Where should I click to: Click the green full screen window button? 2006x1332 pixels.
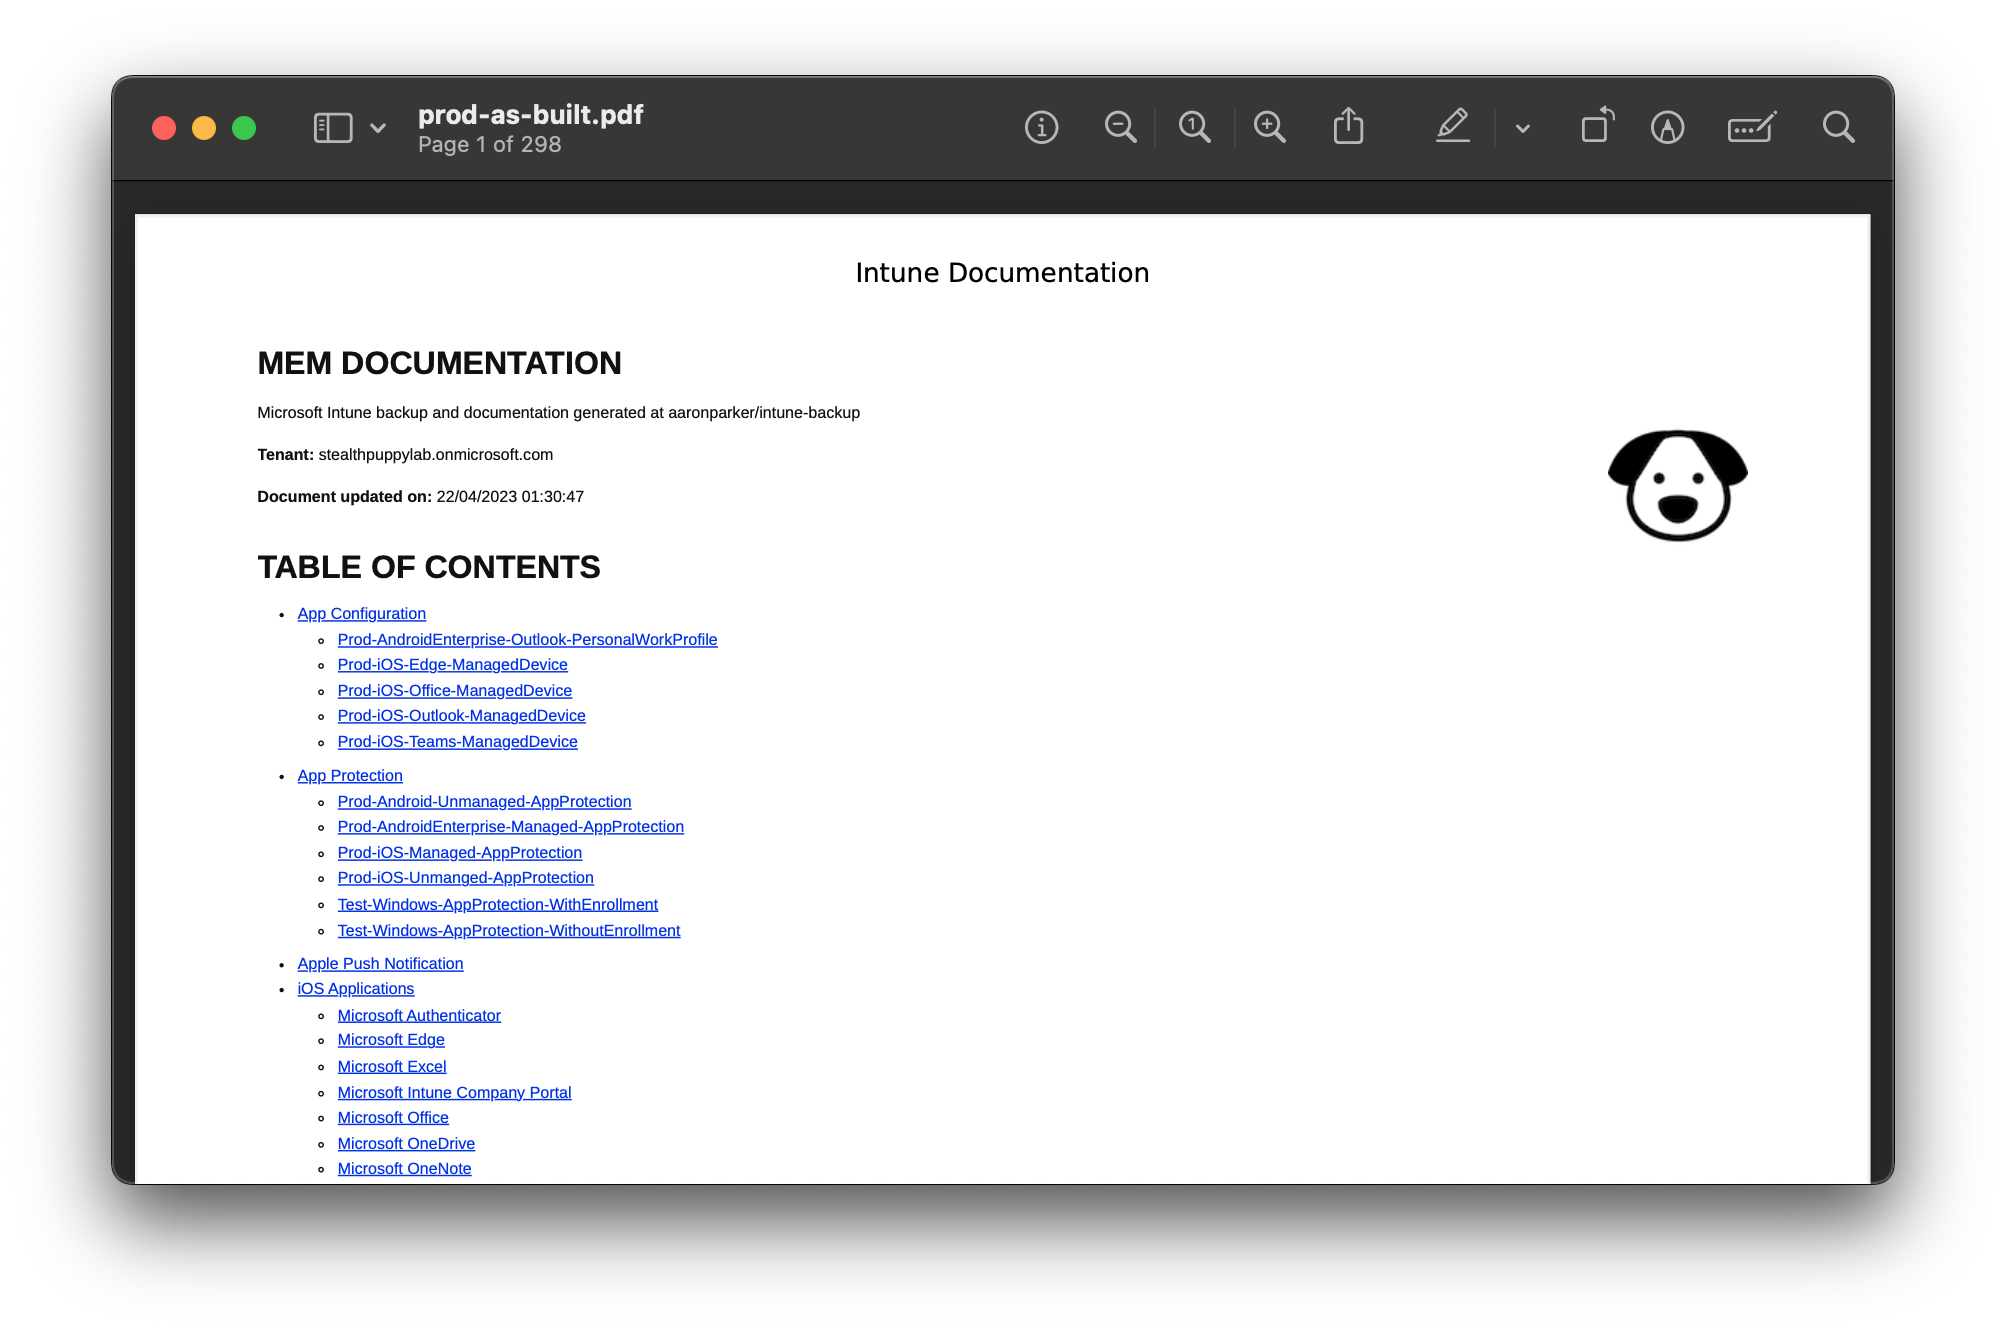pos(244,128)
